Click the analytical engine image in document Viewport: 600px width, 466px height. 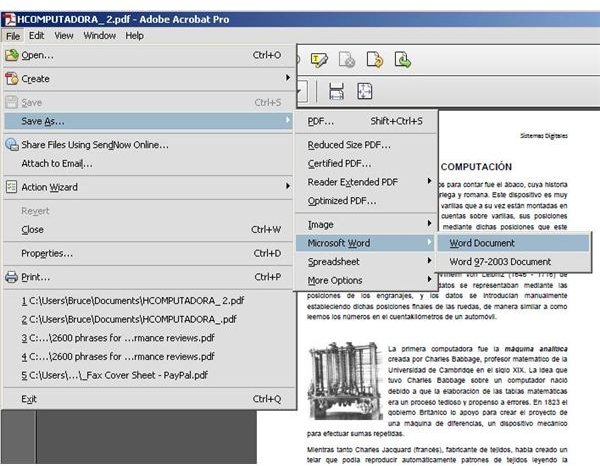pyautogui.click(x=344, y=381)
